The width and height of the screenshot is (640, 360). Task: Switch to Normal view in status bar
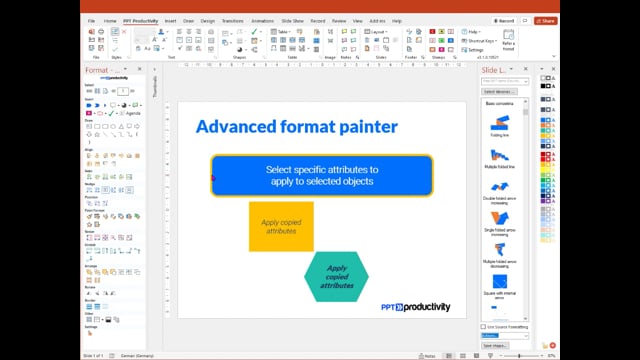point(449,356)
